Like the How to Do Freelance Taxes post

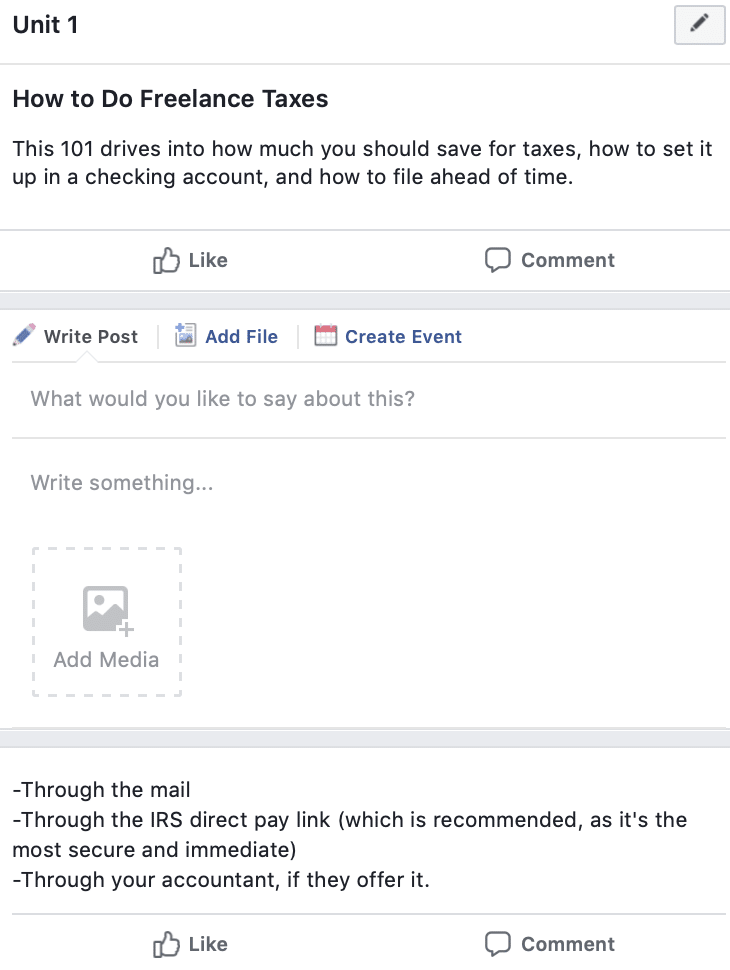coord(191,260)
